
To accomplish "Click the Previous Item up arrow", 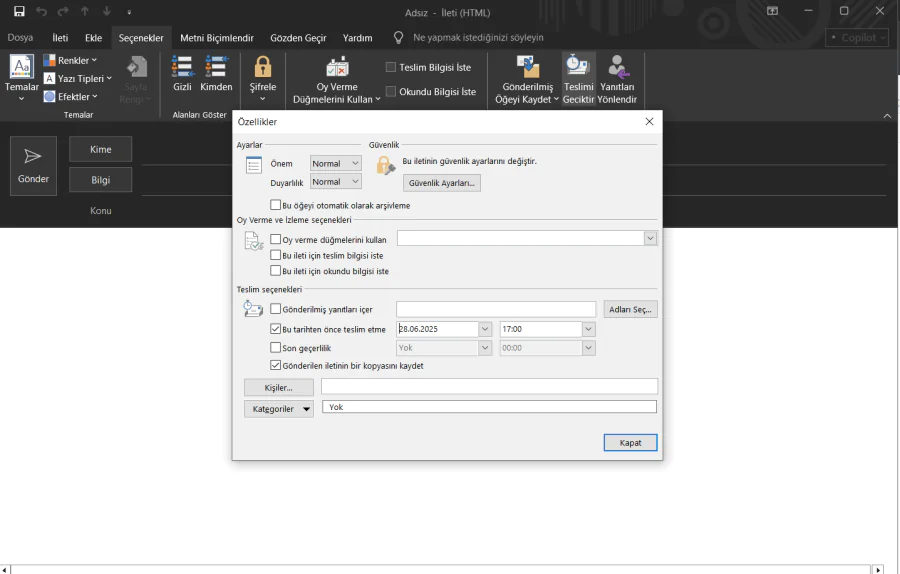I will [x=85, y=11].
